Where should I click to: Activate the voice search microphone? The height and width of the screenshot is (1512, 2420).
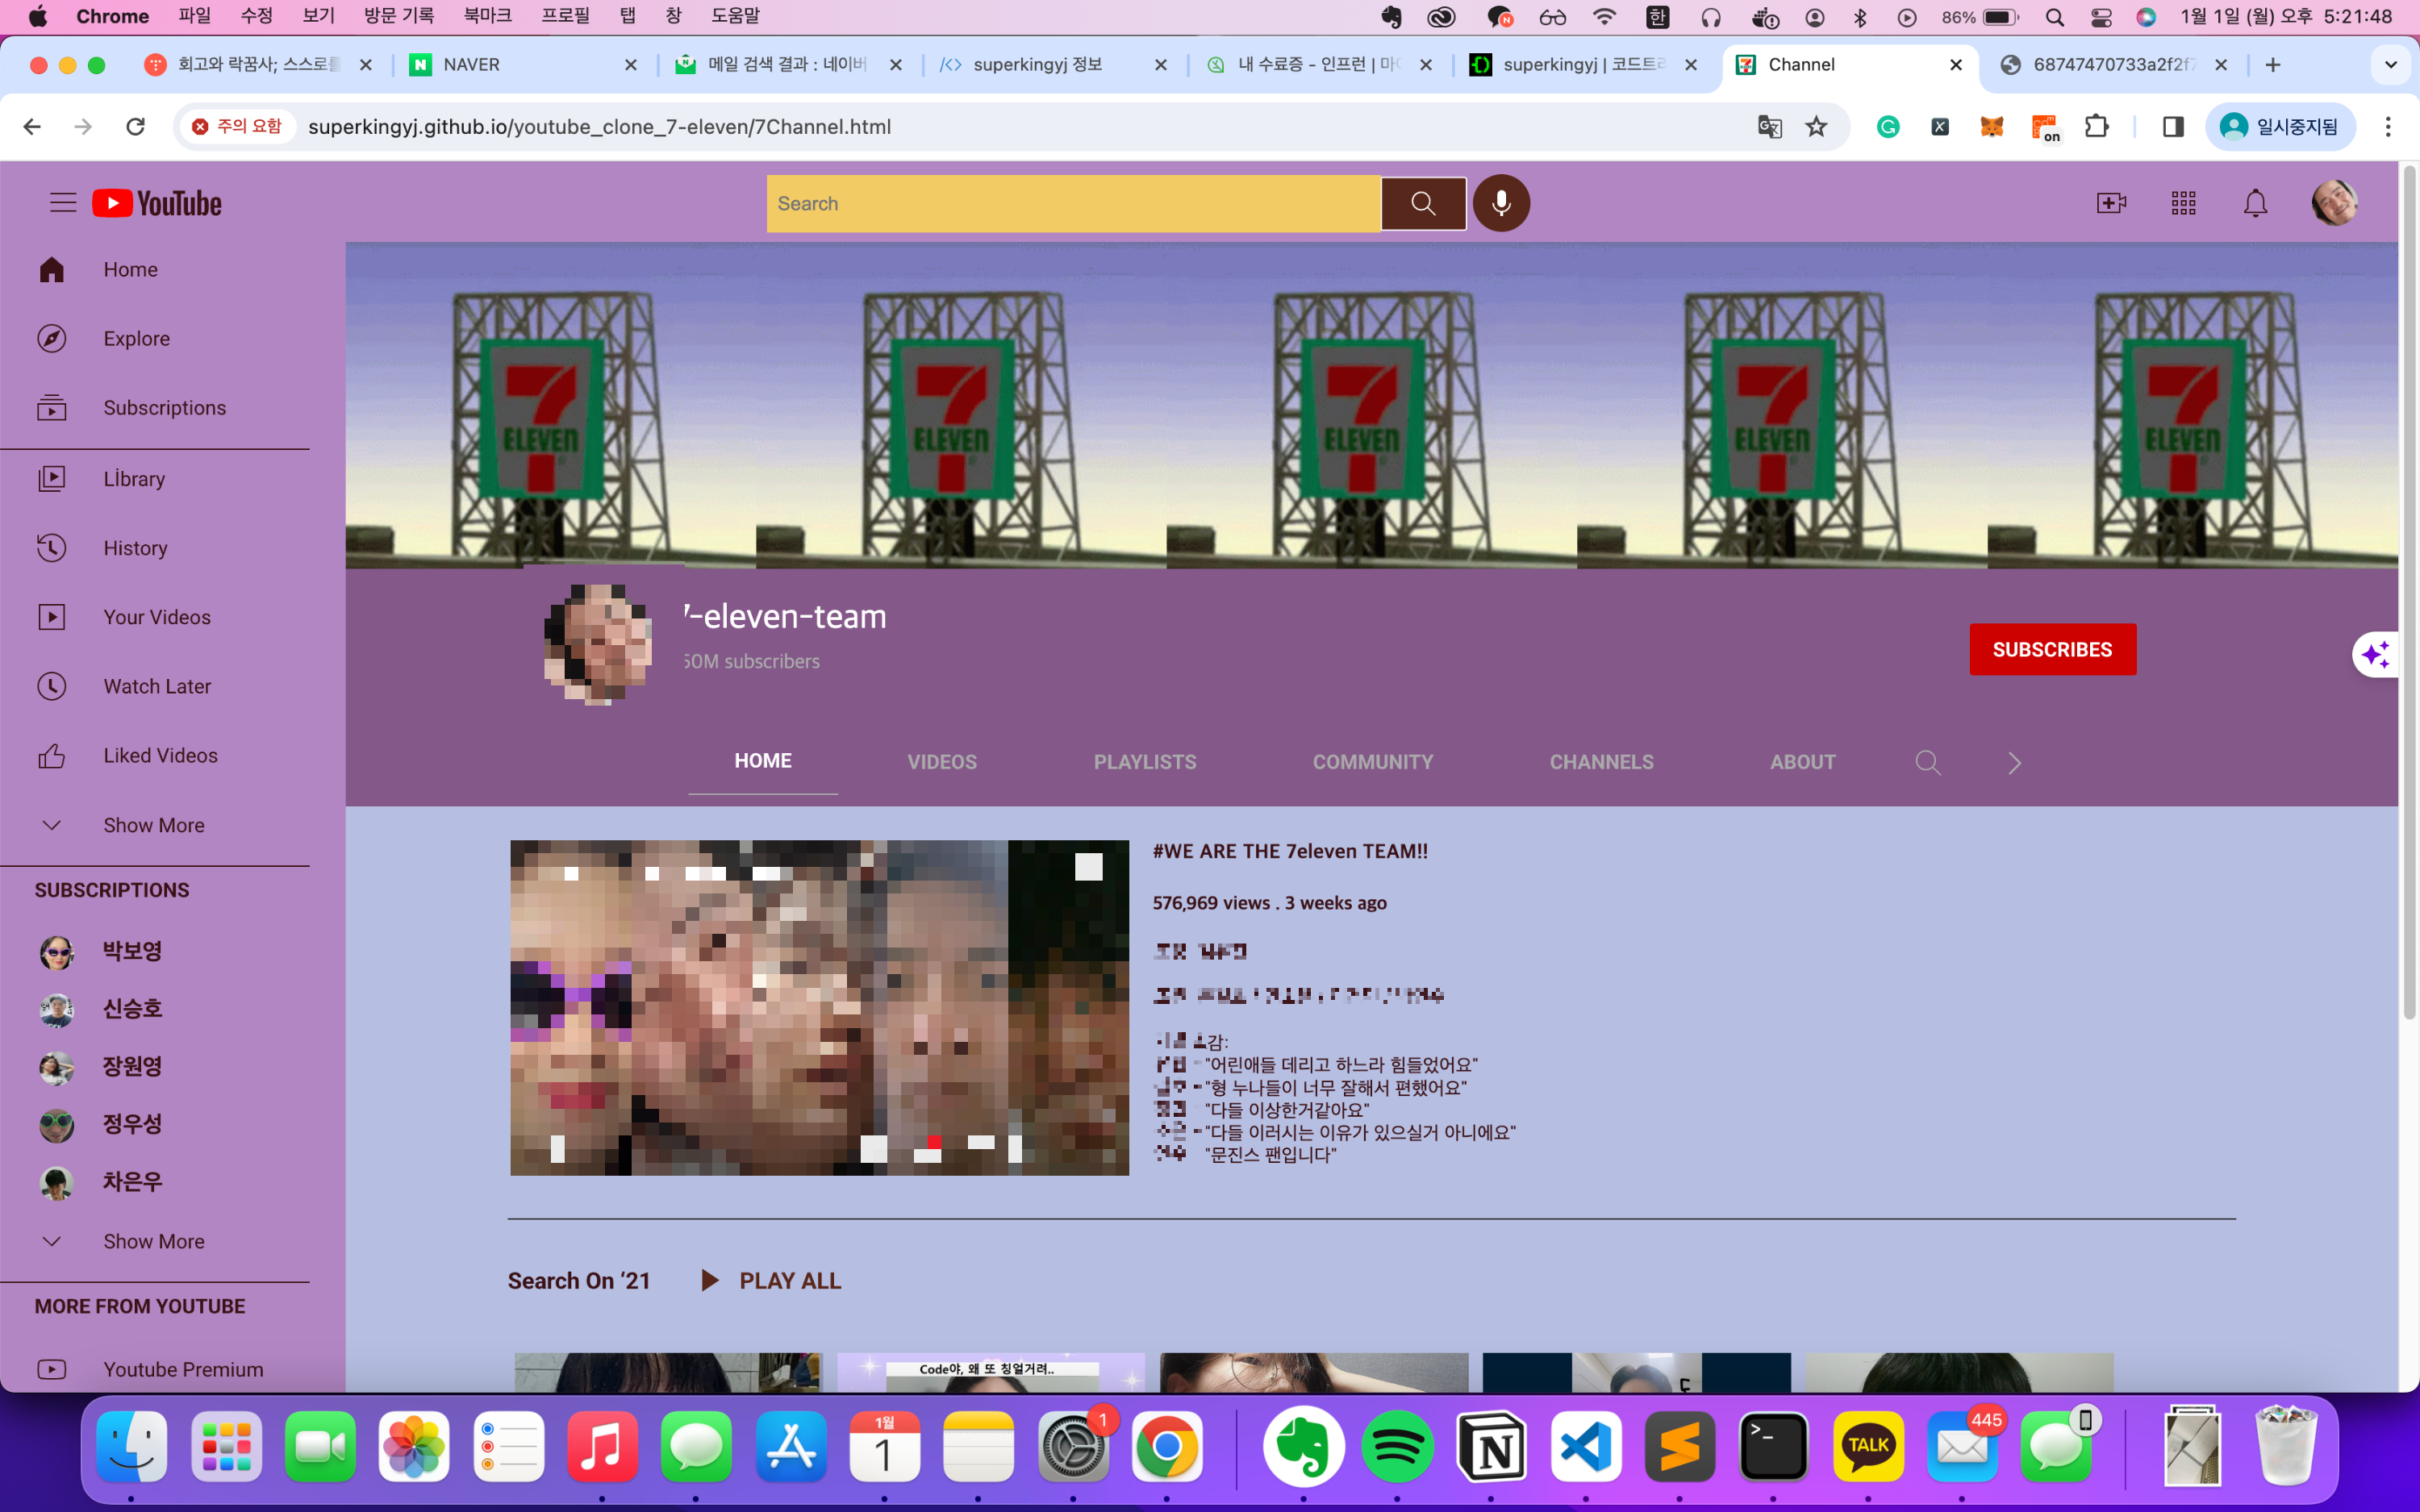1501,203
